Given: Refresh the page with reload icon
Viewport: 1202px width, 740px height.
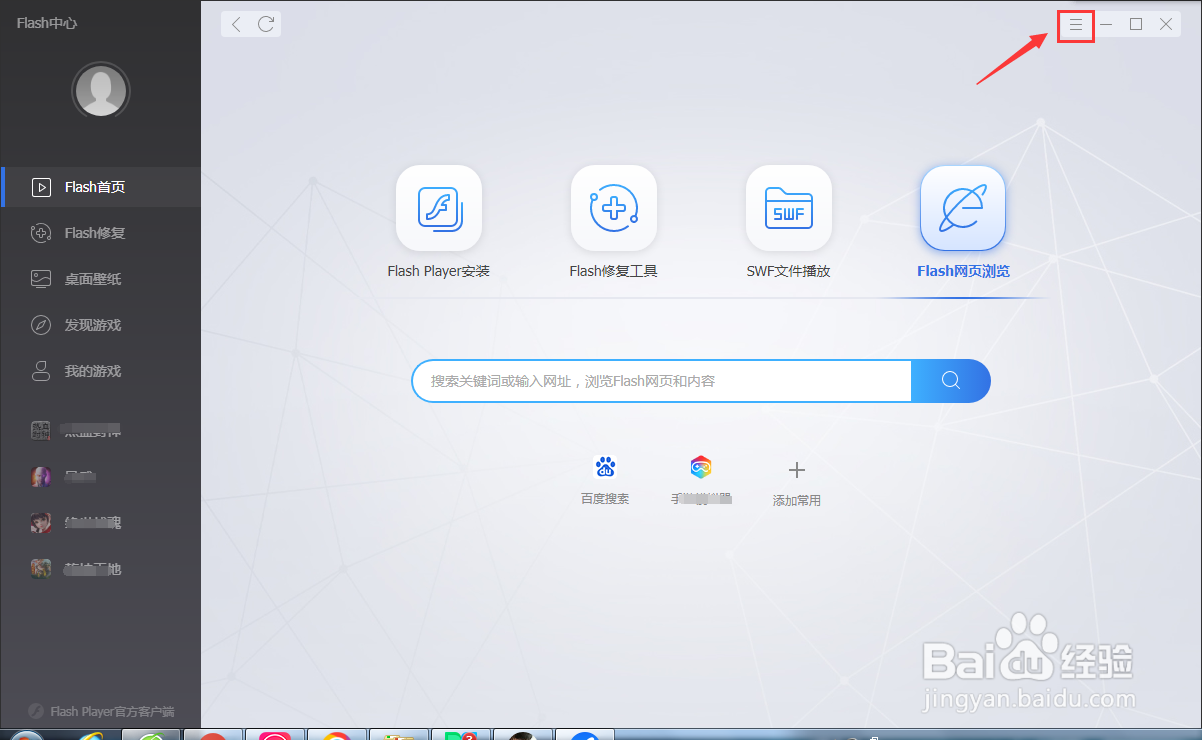Looking at the screenshot, I should pyautogui.click(x=266, y=24).
